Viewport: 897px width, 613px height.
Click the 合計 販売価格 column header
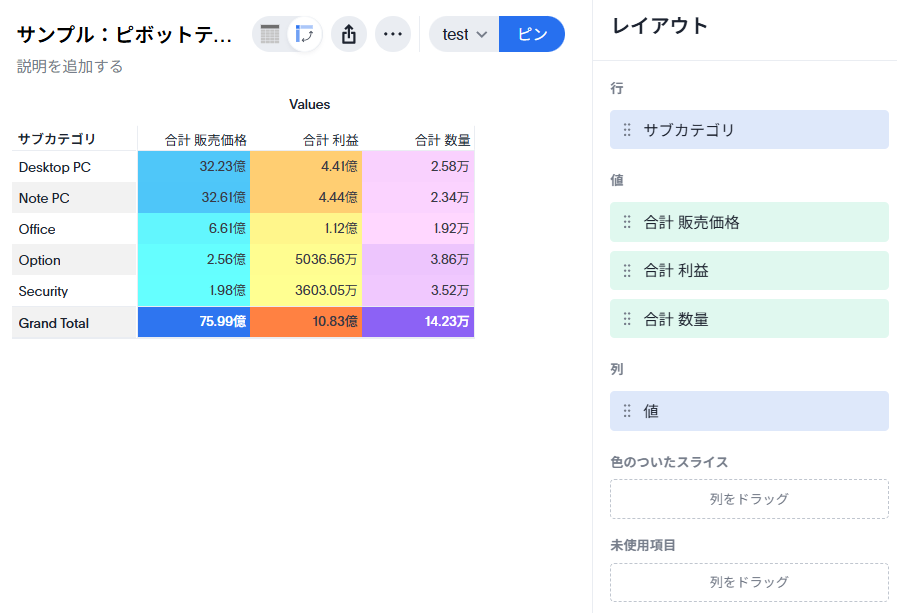[x=206, y=139]
